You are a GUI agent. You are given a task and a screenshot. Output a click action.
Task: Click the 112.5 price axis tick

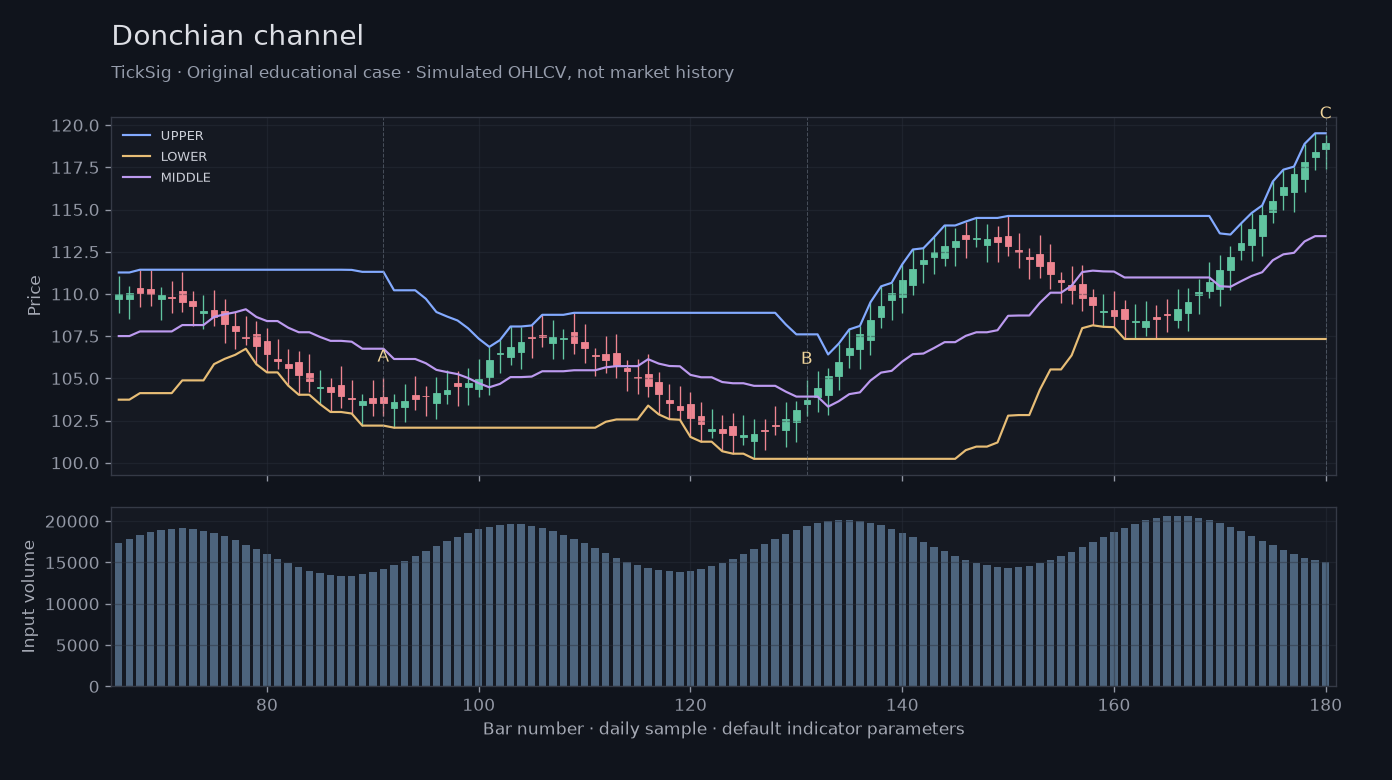(75, 252)
